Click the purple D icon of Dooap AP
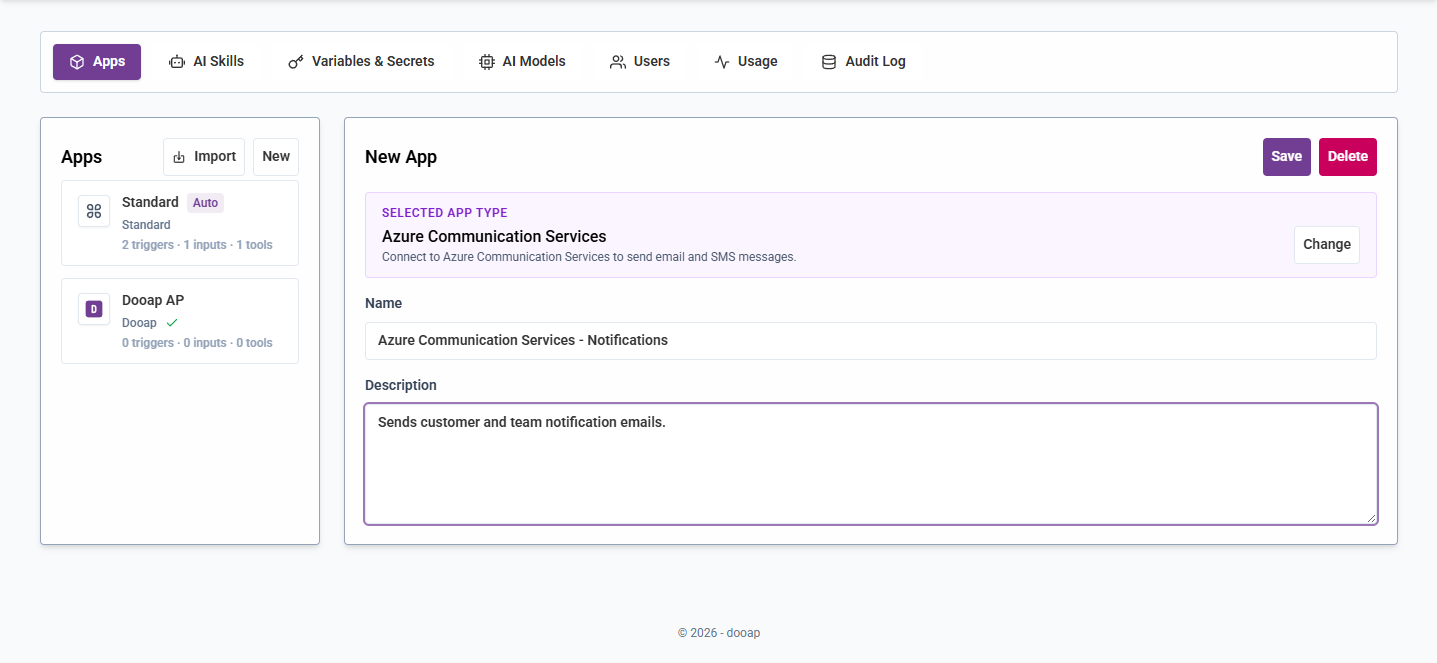 pyautogui.click(x=94, y=309)
